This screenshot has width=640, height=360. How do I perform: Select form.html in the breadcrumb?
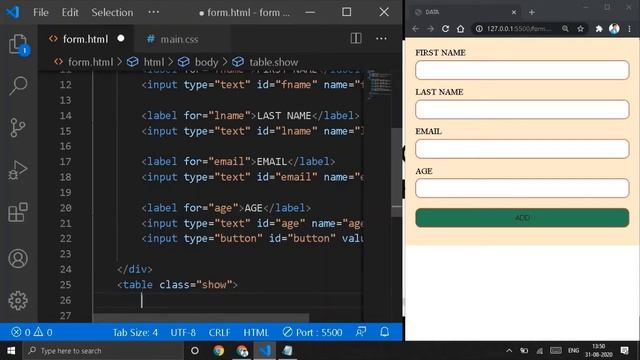[90, 62]
